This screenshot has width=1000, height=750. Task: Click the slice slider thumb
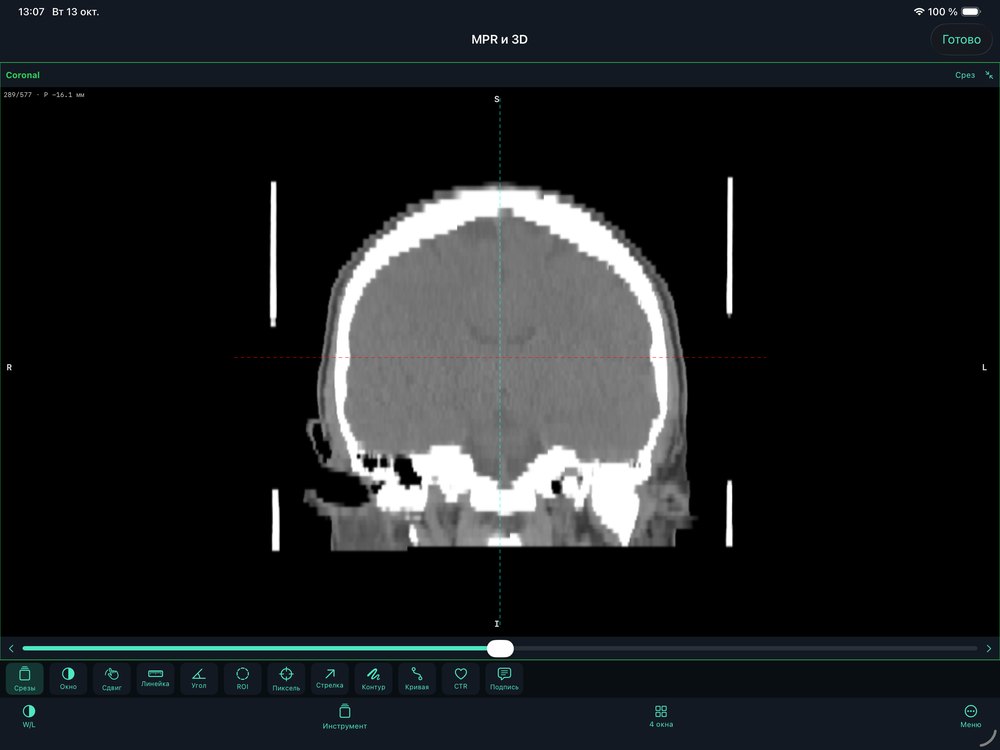pyautogui.click(x=500, y=649)
